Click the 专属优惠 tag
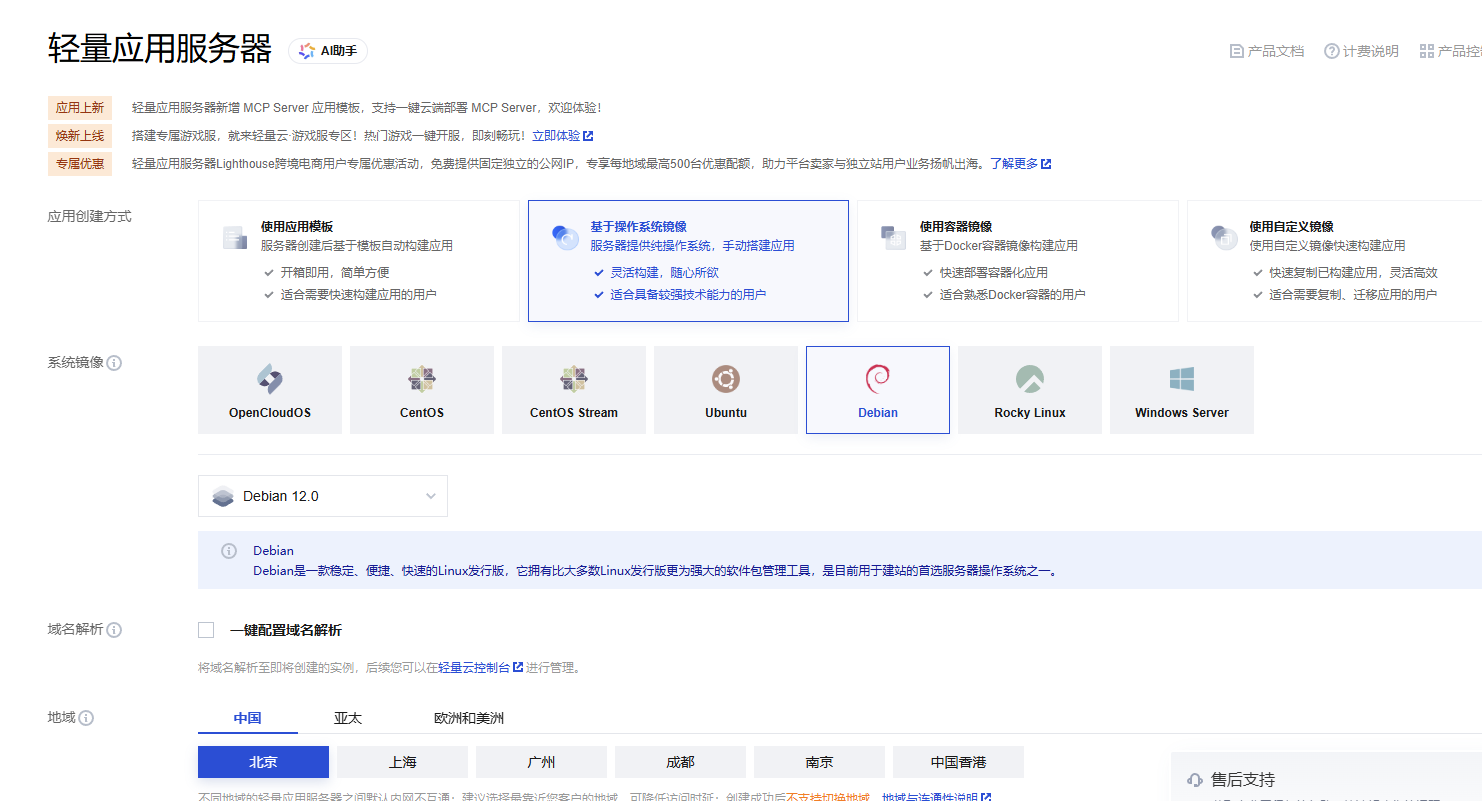The width and height of the screenshot is (1482, 801). [80, 164]
